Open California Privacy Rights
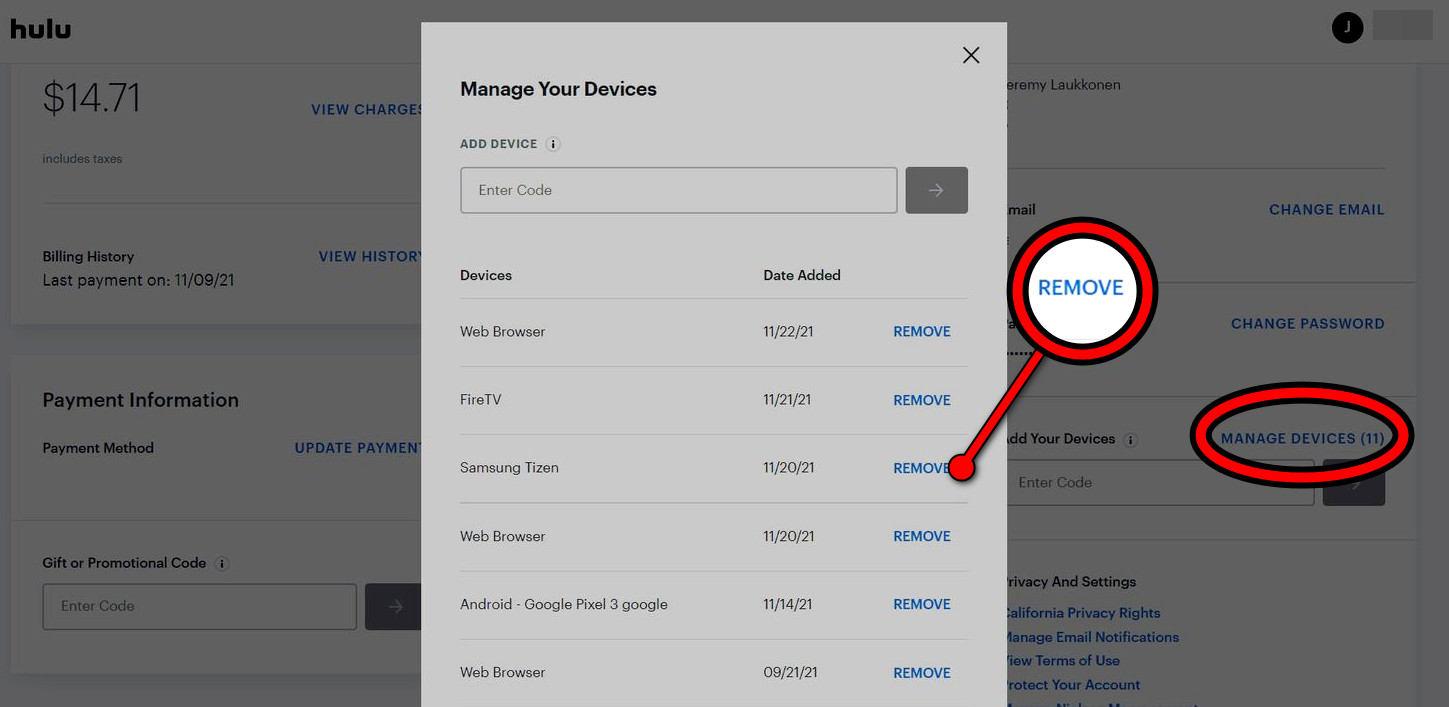Image resolution: width=1449 pixels, height=707 pixels. click(1082, 612)
